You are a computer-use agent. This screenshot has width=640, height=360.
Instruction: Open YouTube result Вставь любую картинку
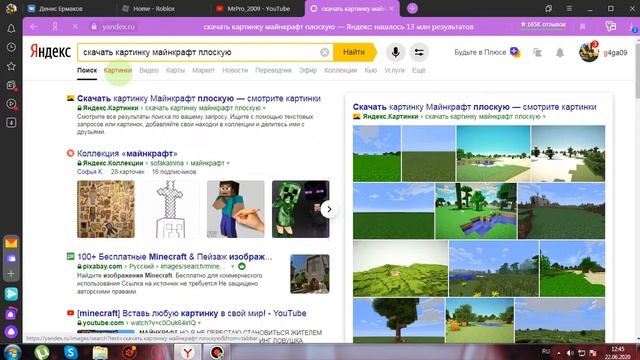(x=192, y=313)
